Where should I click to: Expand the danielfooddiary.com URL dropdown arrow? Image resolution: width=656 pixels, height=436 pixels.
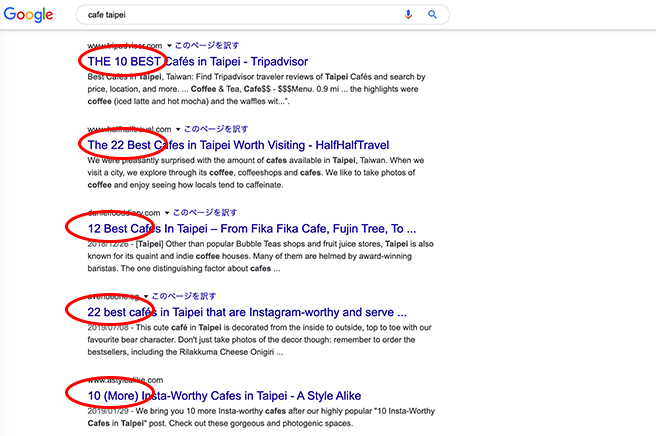[x=167, y=213]
